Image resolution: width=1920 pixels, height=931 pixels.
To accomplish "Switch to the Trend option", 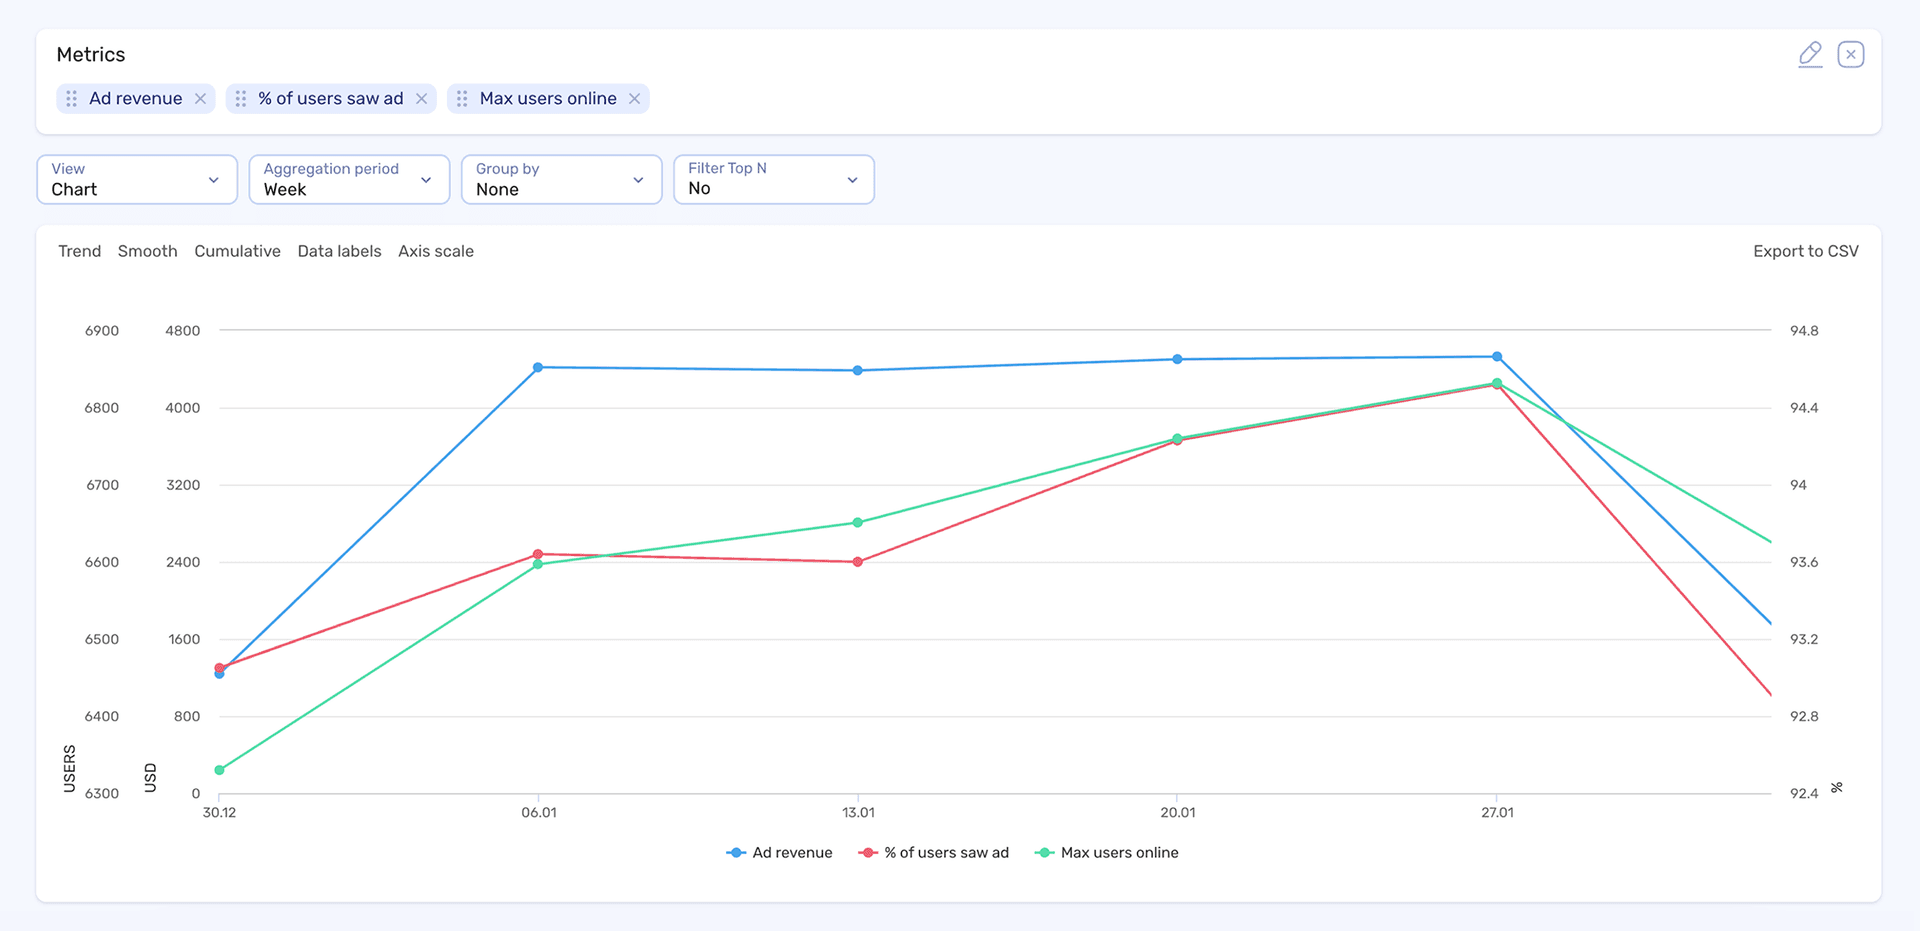I will (x=79, y=251).
